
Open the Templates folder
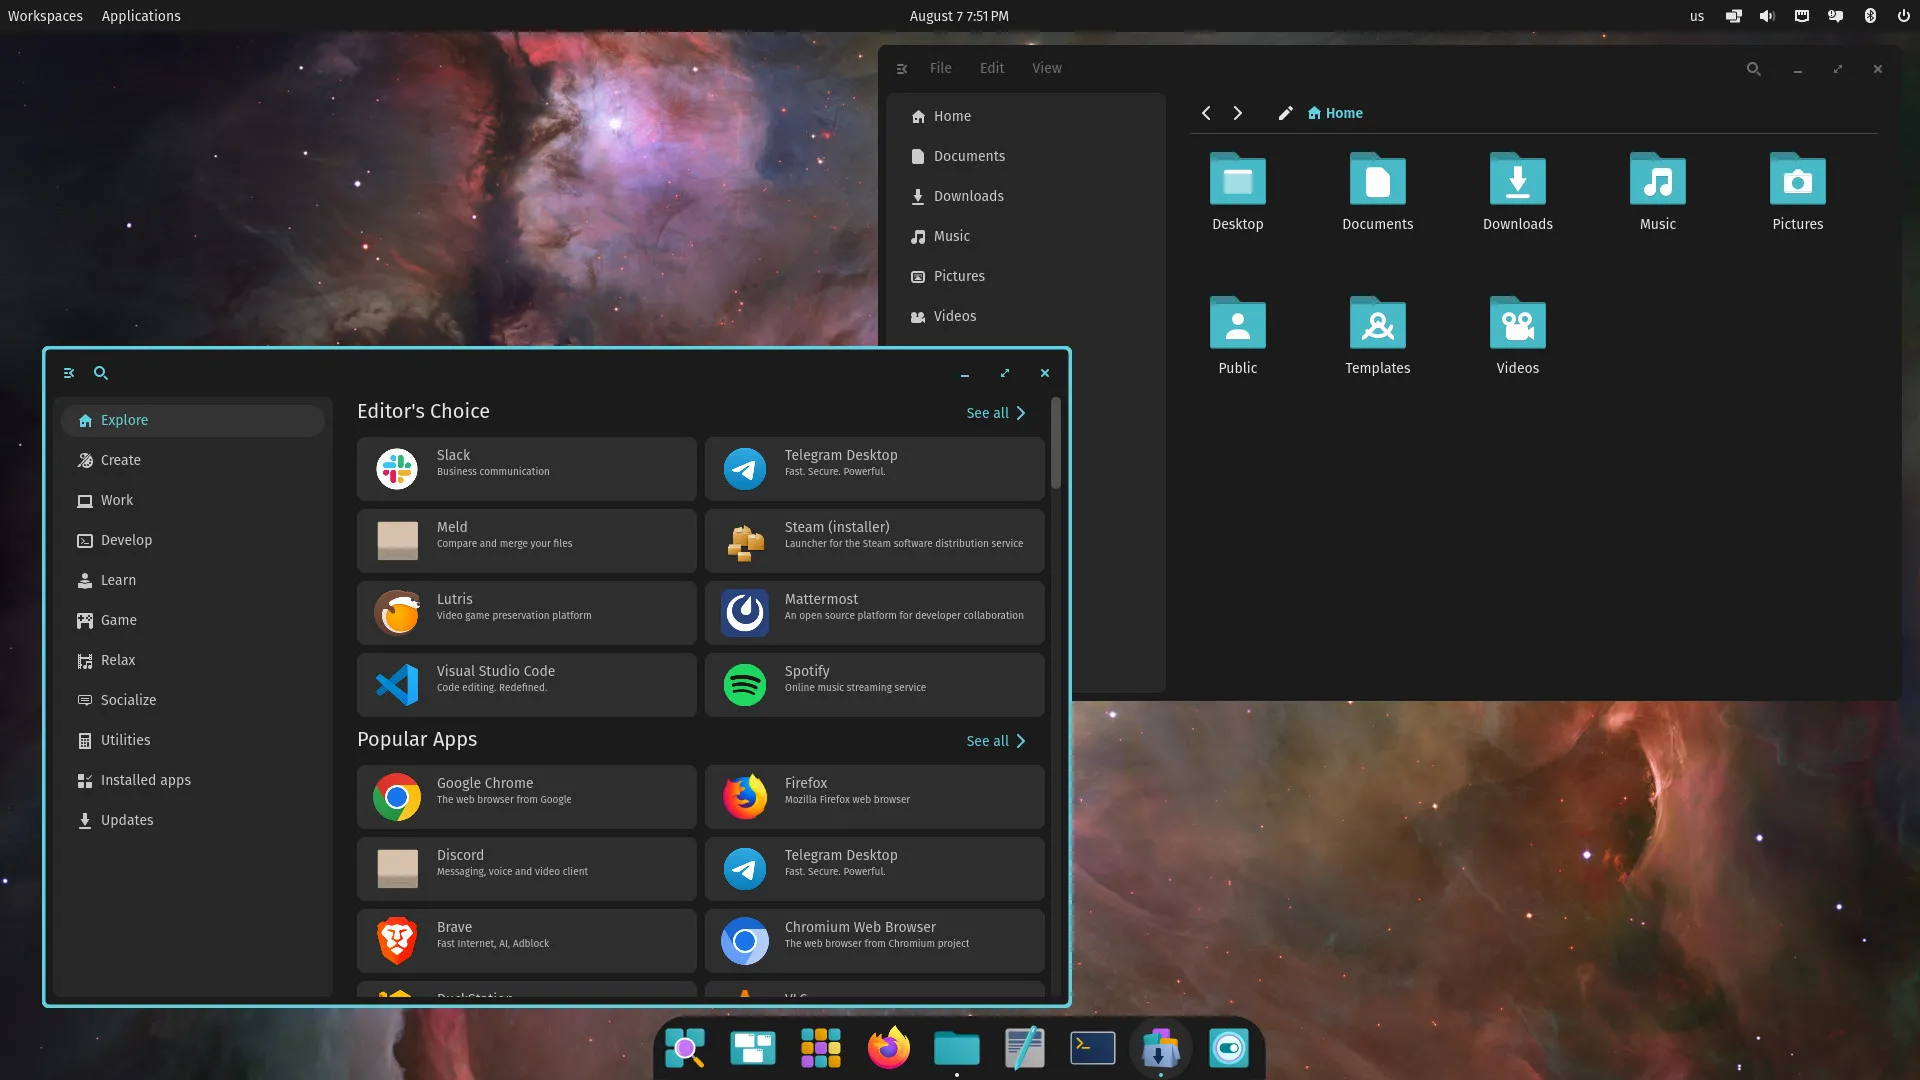(1377, 325)
